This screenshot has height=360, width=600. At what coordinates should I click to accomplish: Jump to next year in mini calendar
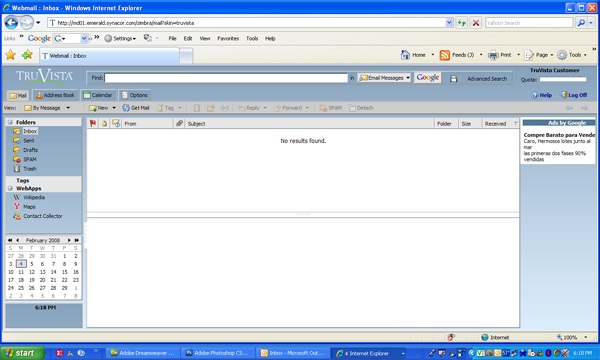(x=77, y=240)
